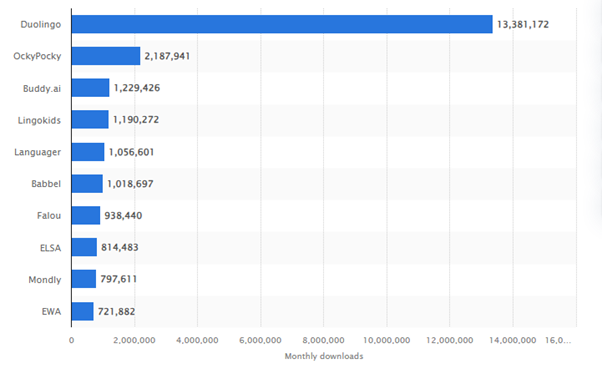Click the Languager category label
This screenshot has height=369, width=602.
pos(38,152)
